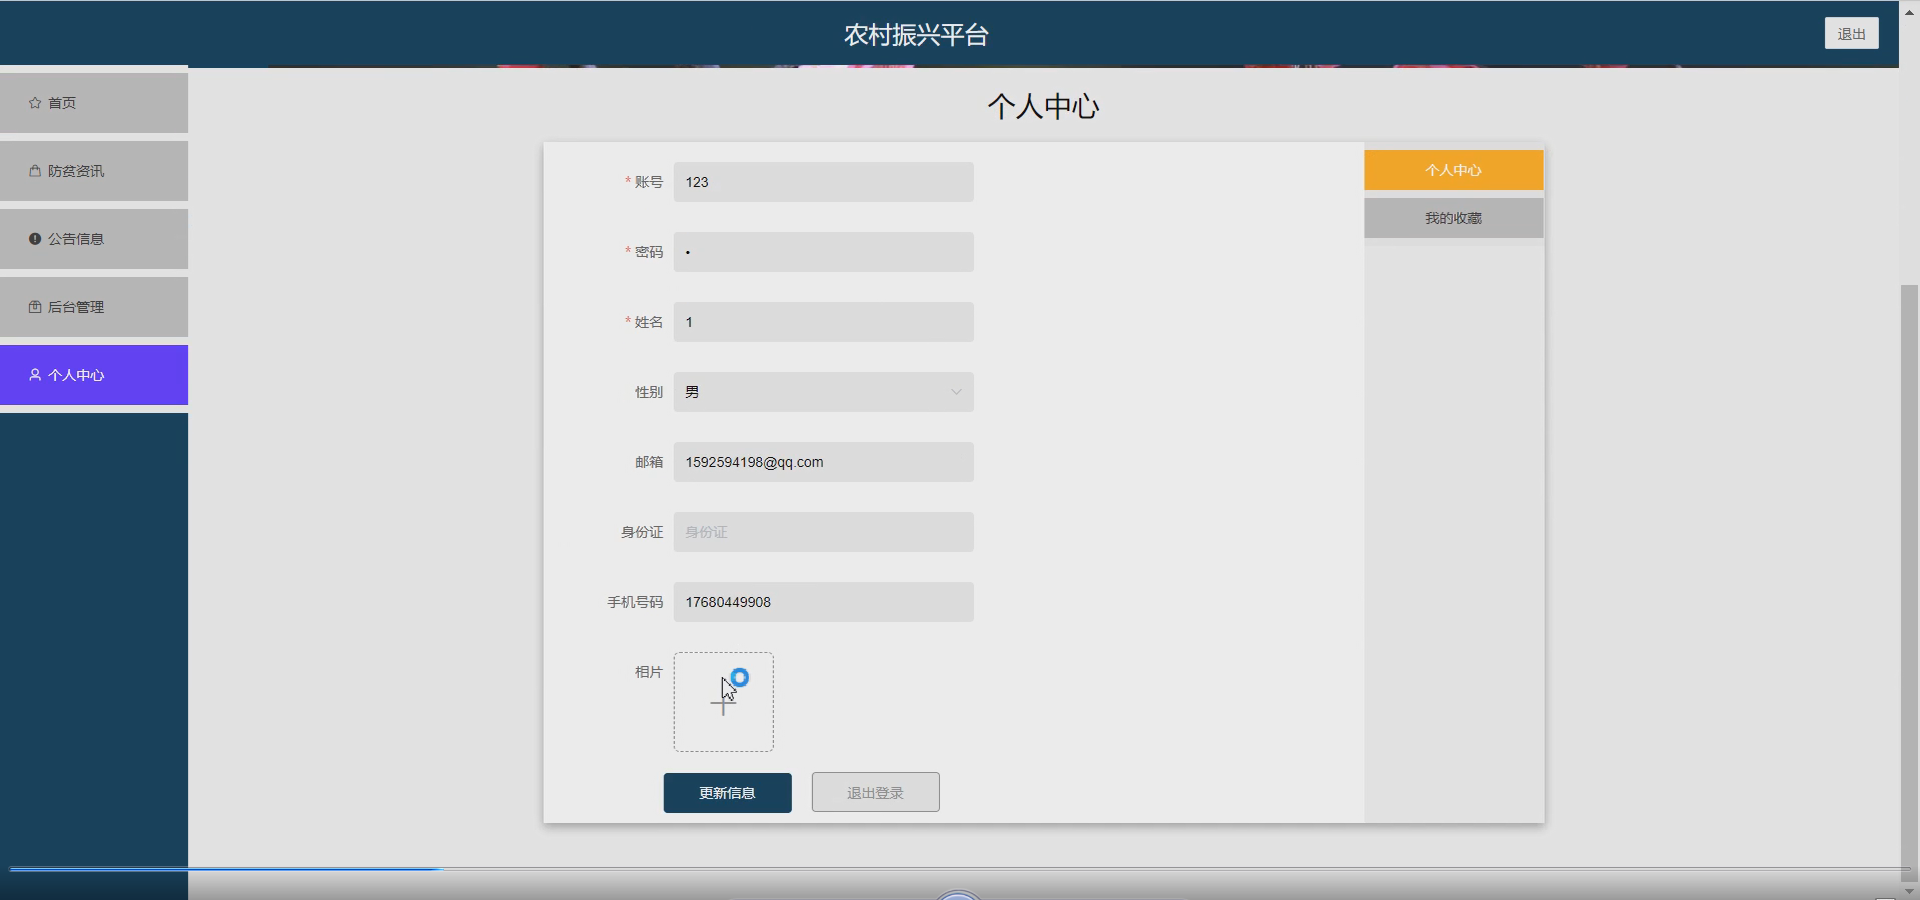Click the lock icon next to 防贫资讯
Viewport: 1920px width, 900px height.
pos(33,171)
